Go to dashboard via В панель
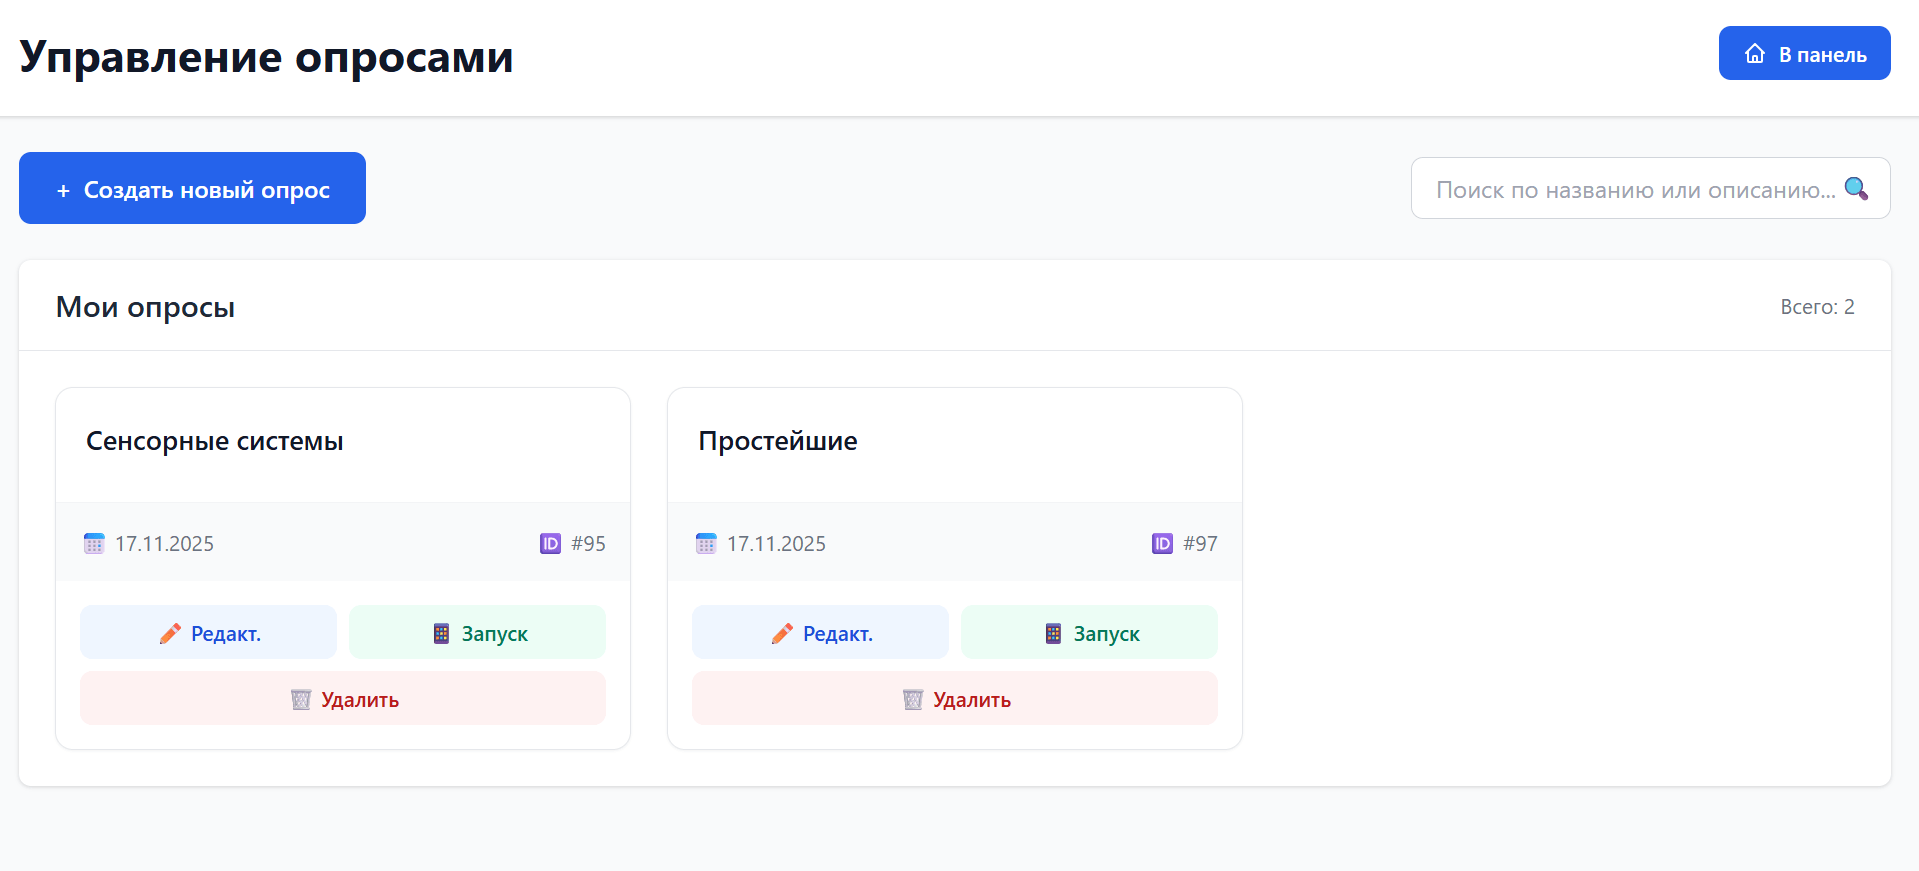This screenshot has height=871, width=1919. [1804, 54]
